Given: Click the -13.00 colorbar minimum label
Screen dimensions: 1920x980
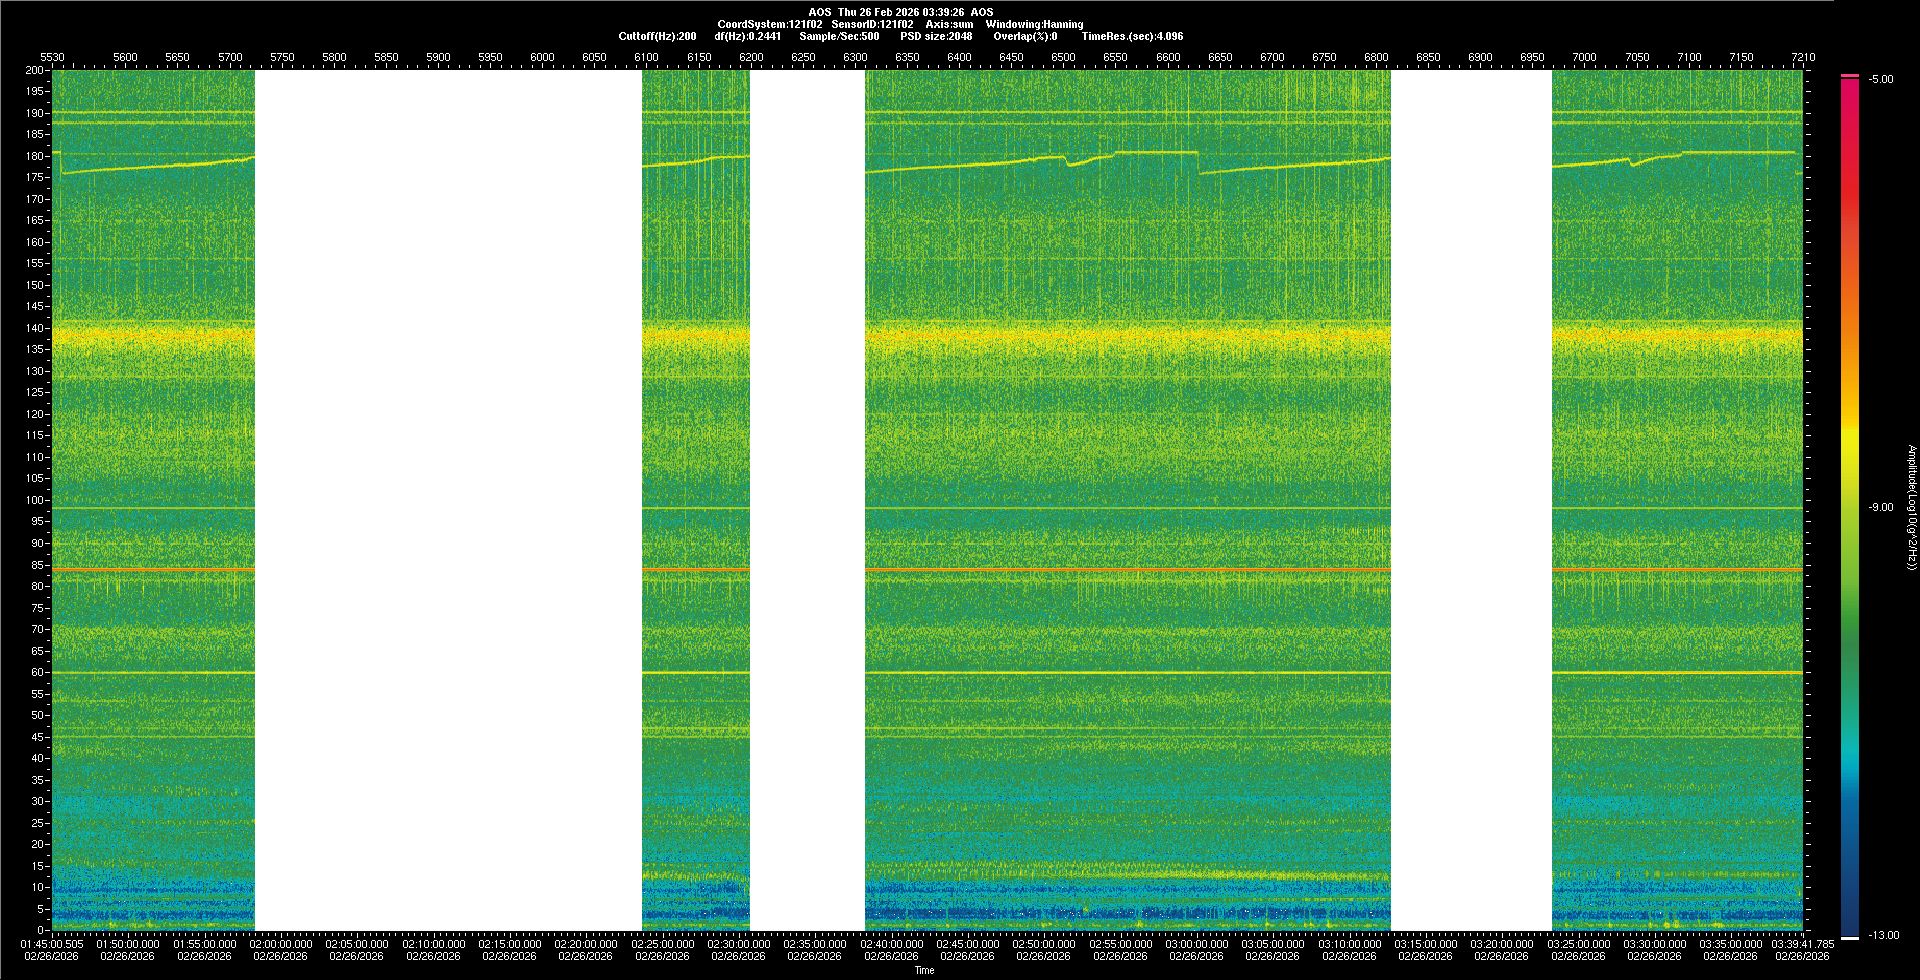Looking at the screenshot, I should pyautogui.click(x=1883, y=936).
